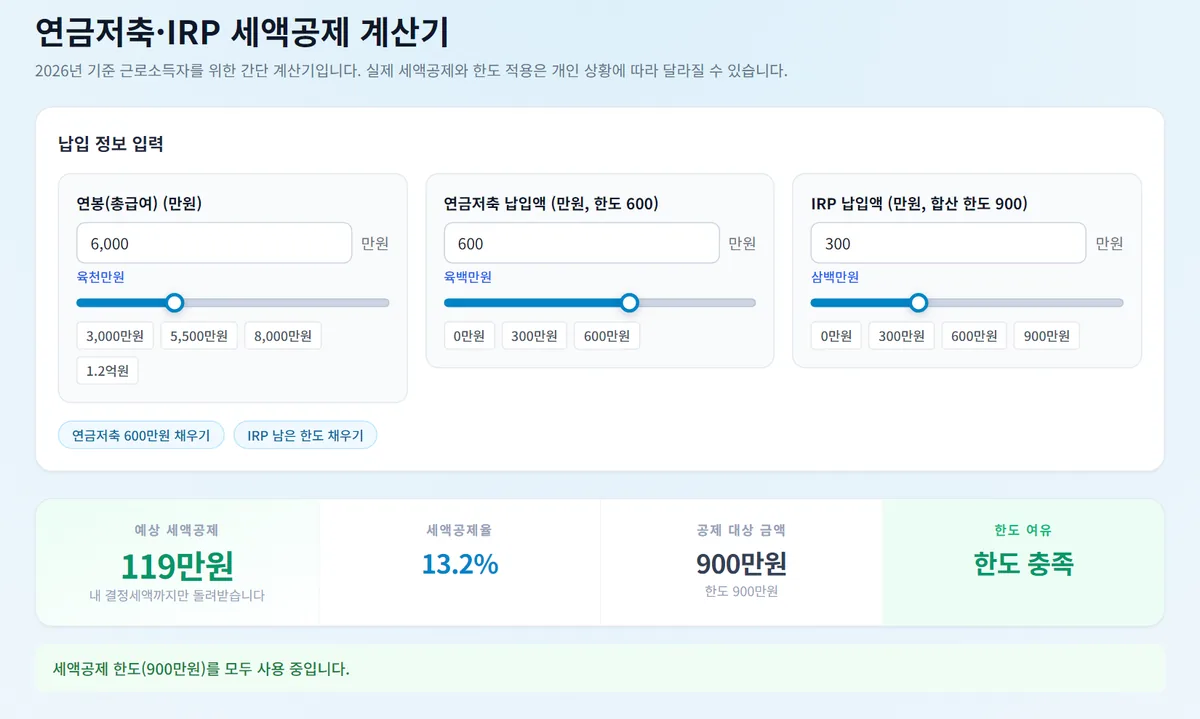This screenshot has width=1200, height=719.
Task: Select the 8,000만원 salary preset
Action: [283, 336]
